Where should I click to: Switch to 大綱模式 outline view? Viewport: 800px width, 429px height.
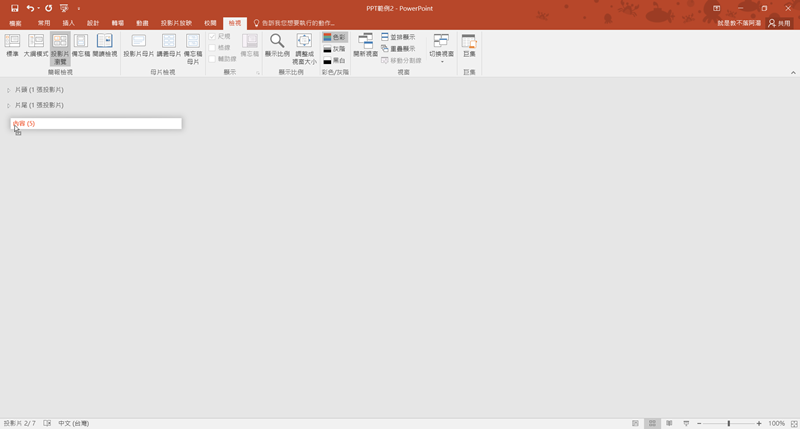36,45
